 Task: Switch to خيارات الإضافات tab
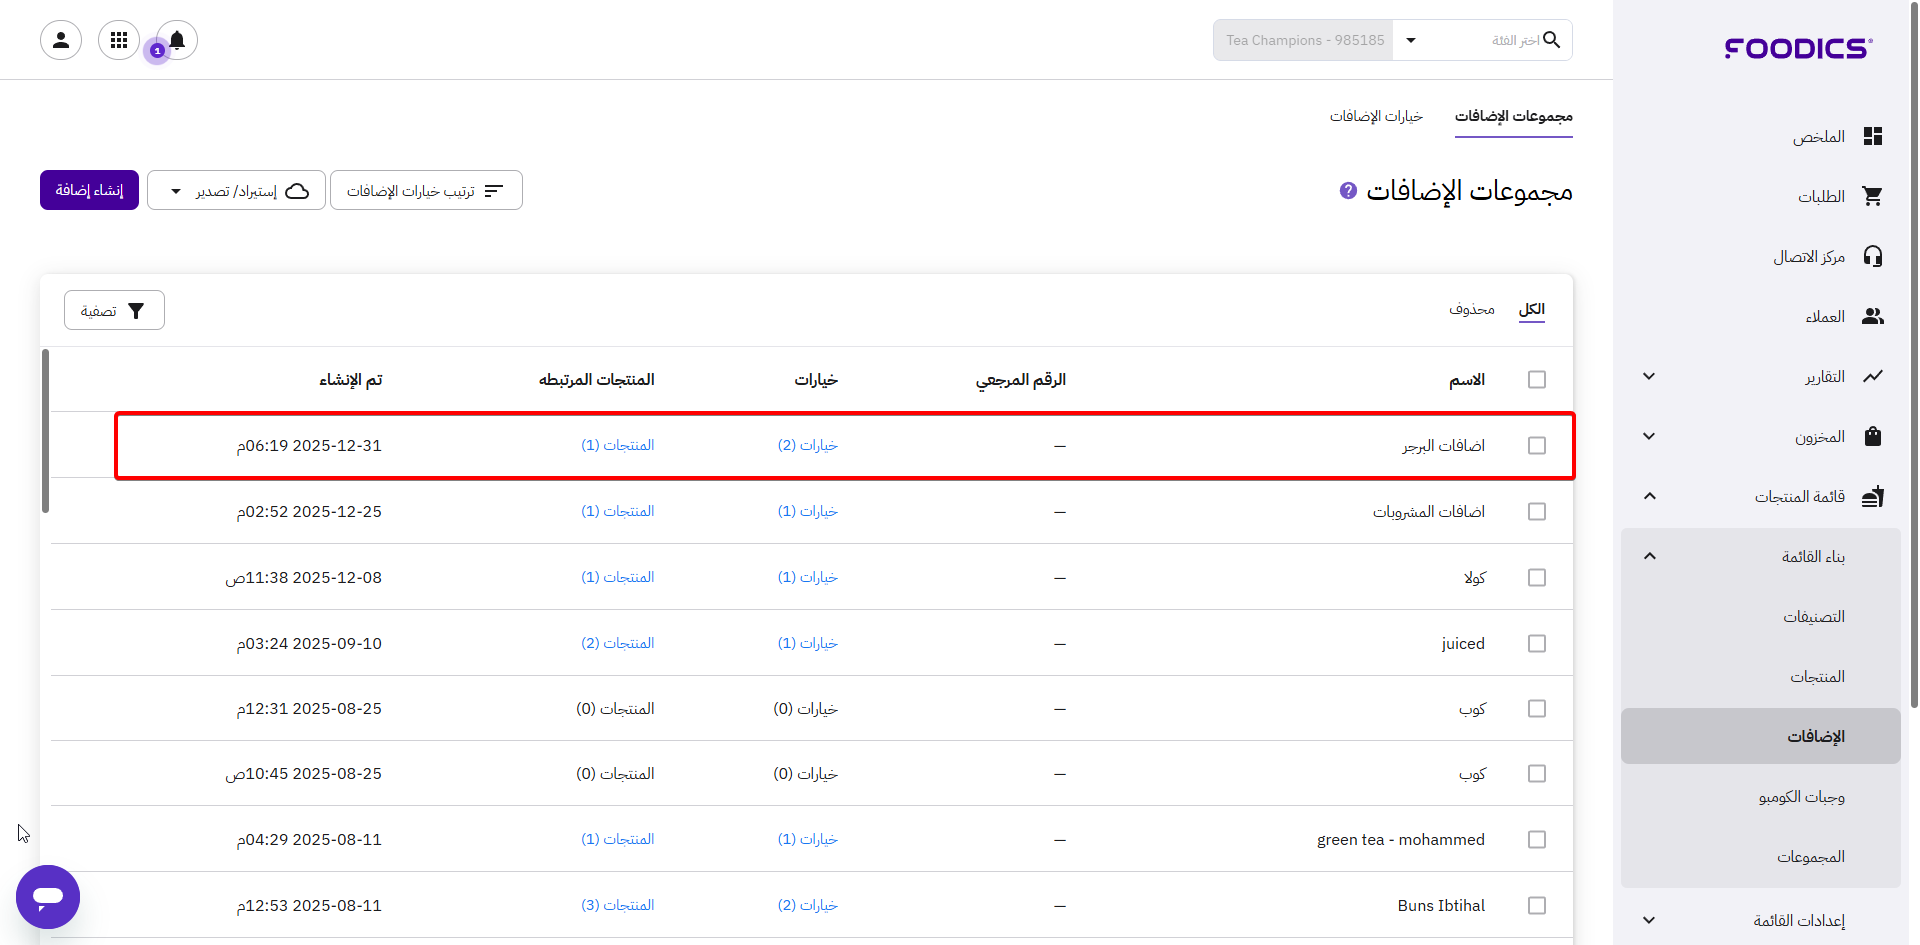(x=1375, y=117)
